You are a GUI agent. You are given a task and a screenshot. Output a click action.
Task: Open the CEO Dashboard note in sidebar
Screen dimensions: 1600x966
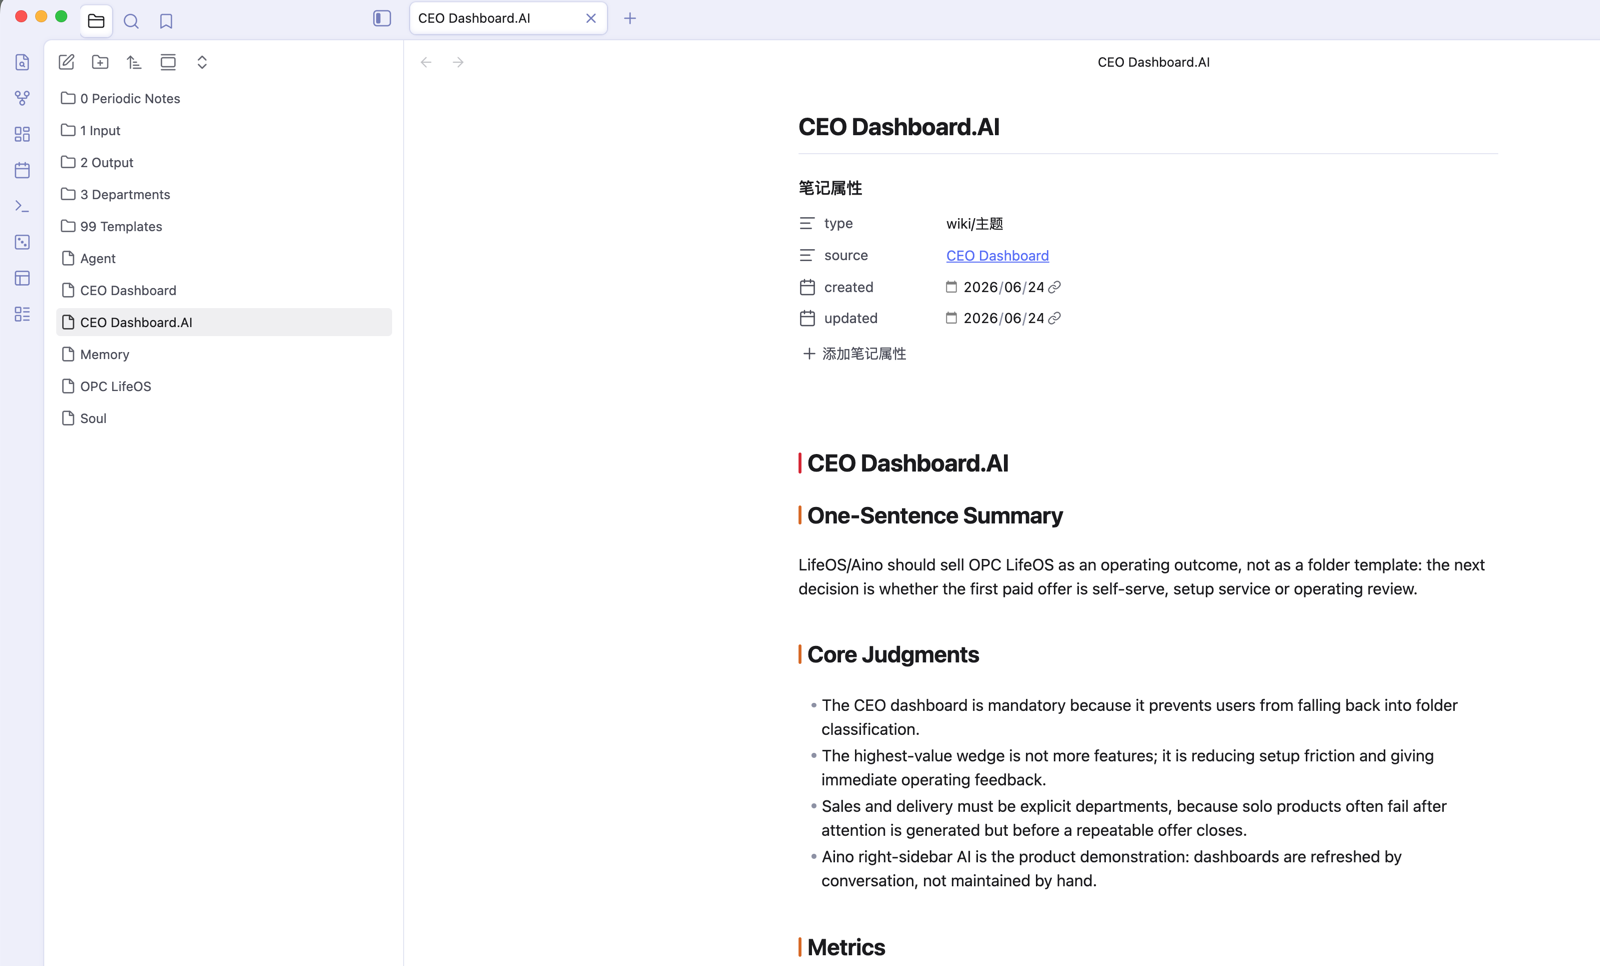point(224,290)
